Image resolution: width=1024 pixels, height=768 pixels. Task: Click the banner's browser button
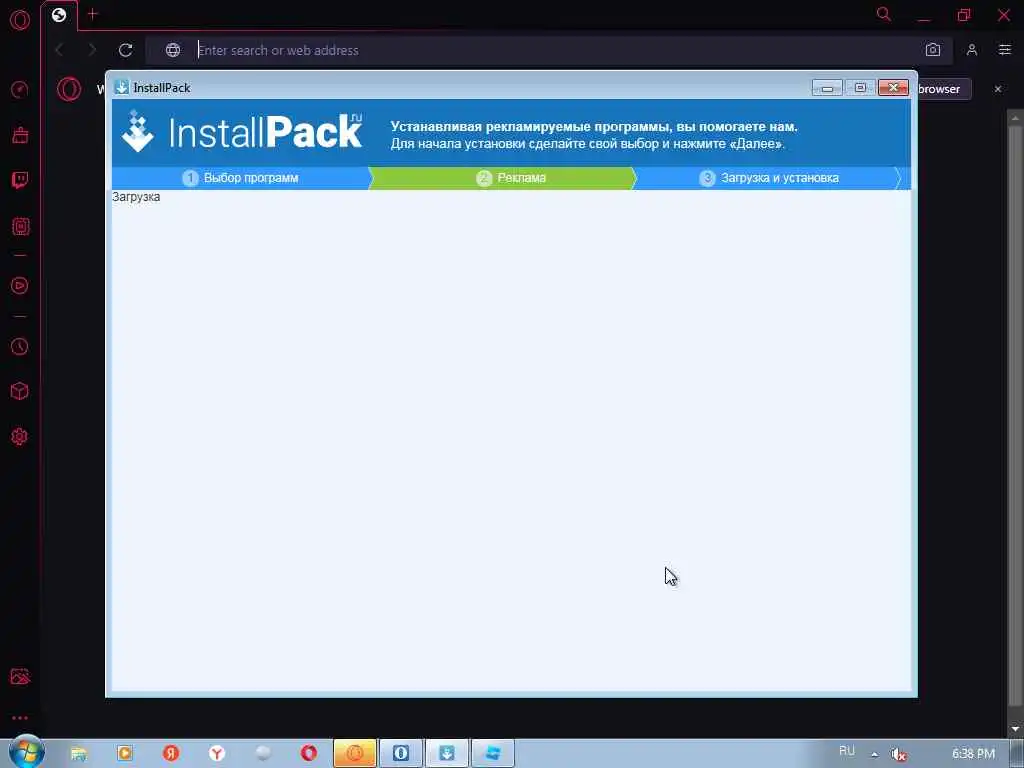click(x=944, y=89)
